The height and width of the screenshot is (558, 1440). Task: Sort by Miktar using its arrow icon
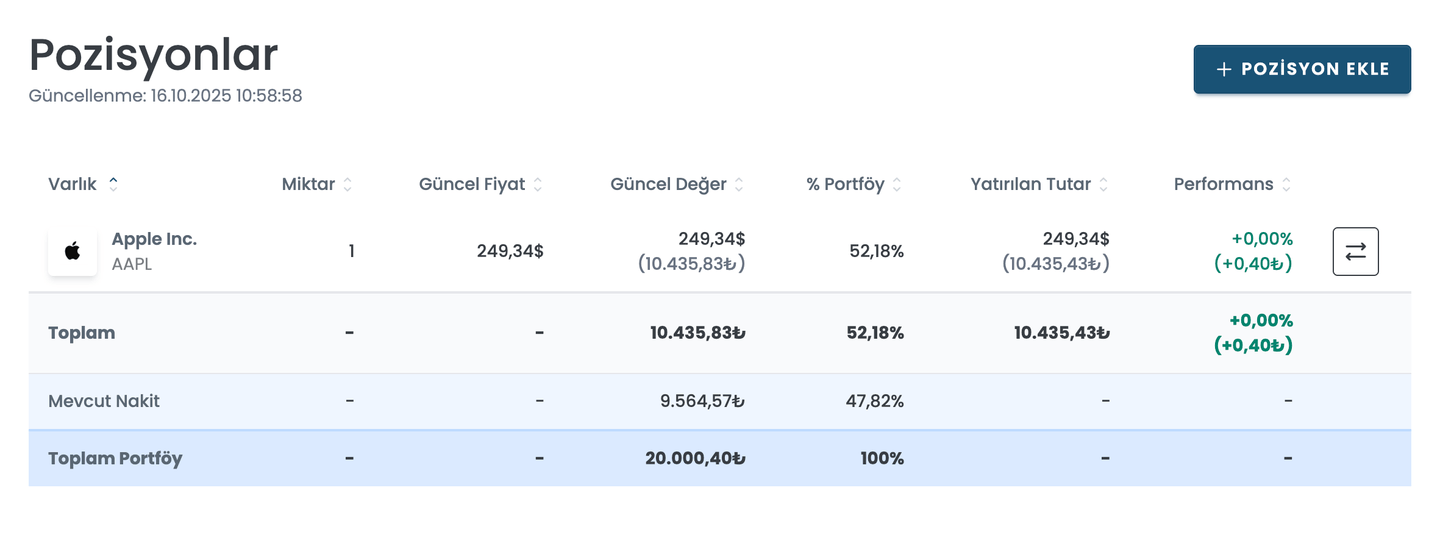[348, 185]
